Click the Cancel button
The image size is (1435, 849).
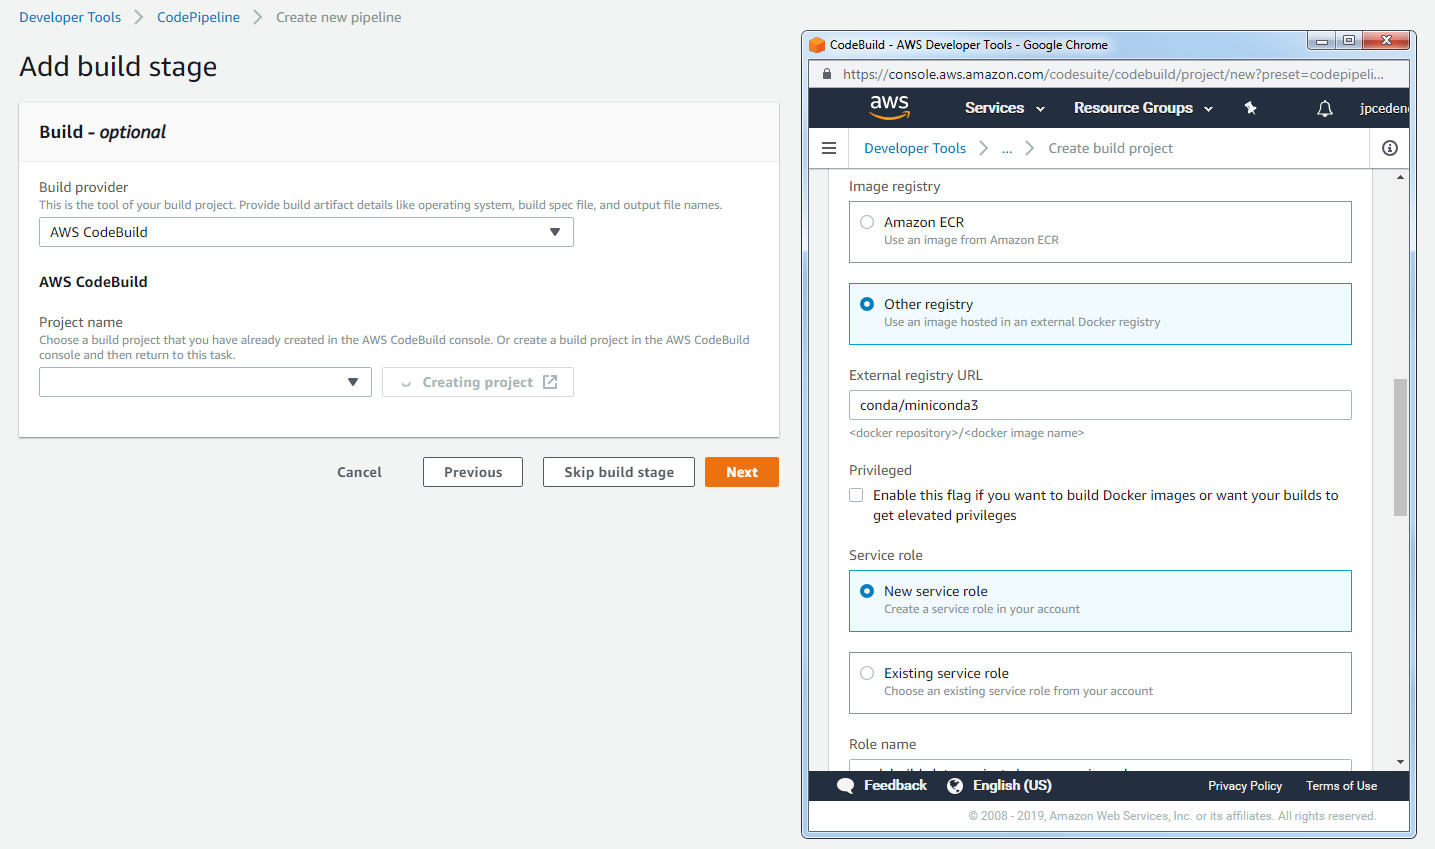click(x=359, y=472)
